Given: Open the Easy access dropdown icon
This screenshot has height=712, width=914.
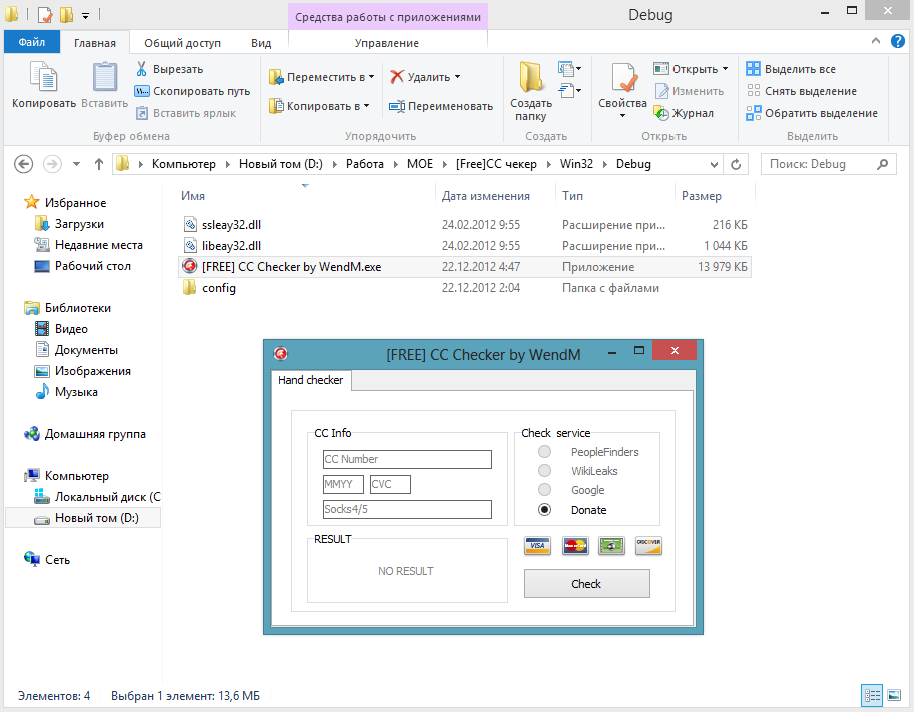Looking at the screenshot, I should 569,90.
